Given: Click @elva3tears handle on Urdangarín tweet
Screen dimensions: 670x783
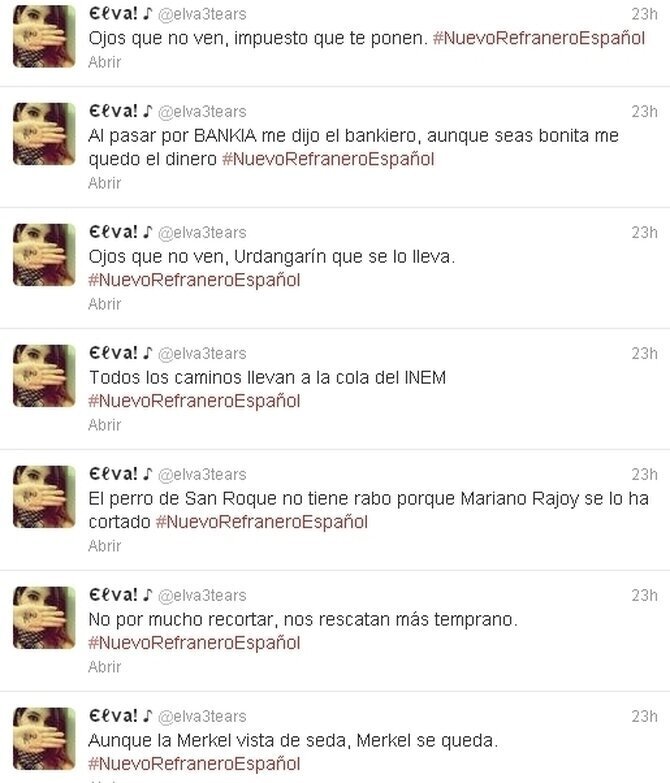Looking at the screenshot, I should point(202,233).
